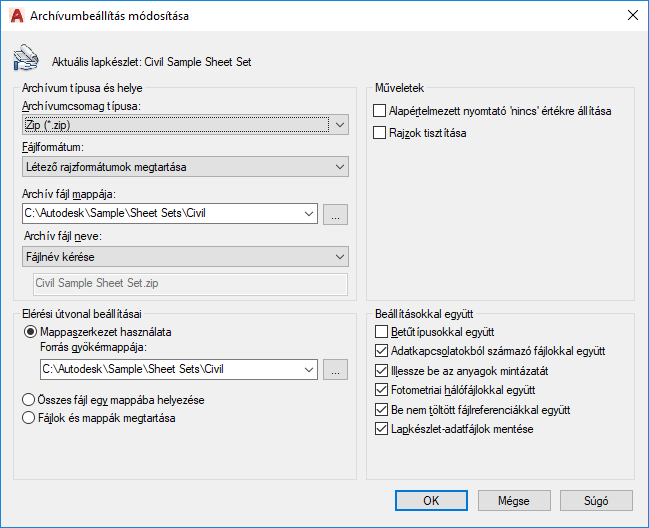Browse for the Forrás gyökérmappája folder
Image resolution: width=649 pixels, height=528 pixels.
[336, 370]
